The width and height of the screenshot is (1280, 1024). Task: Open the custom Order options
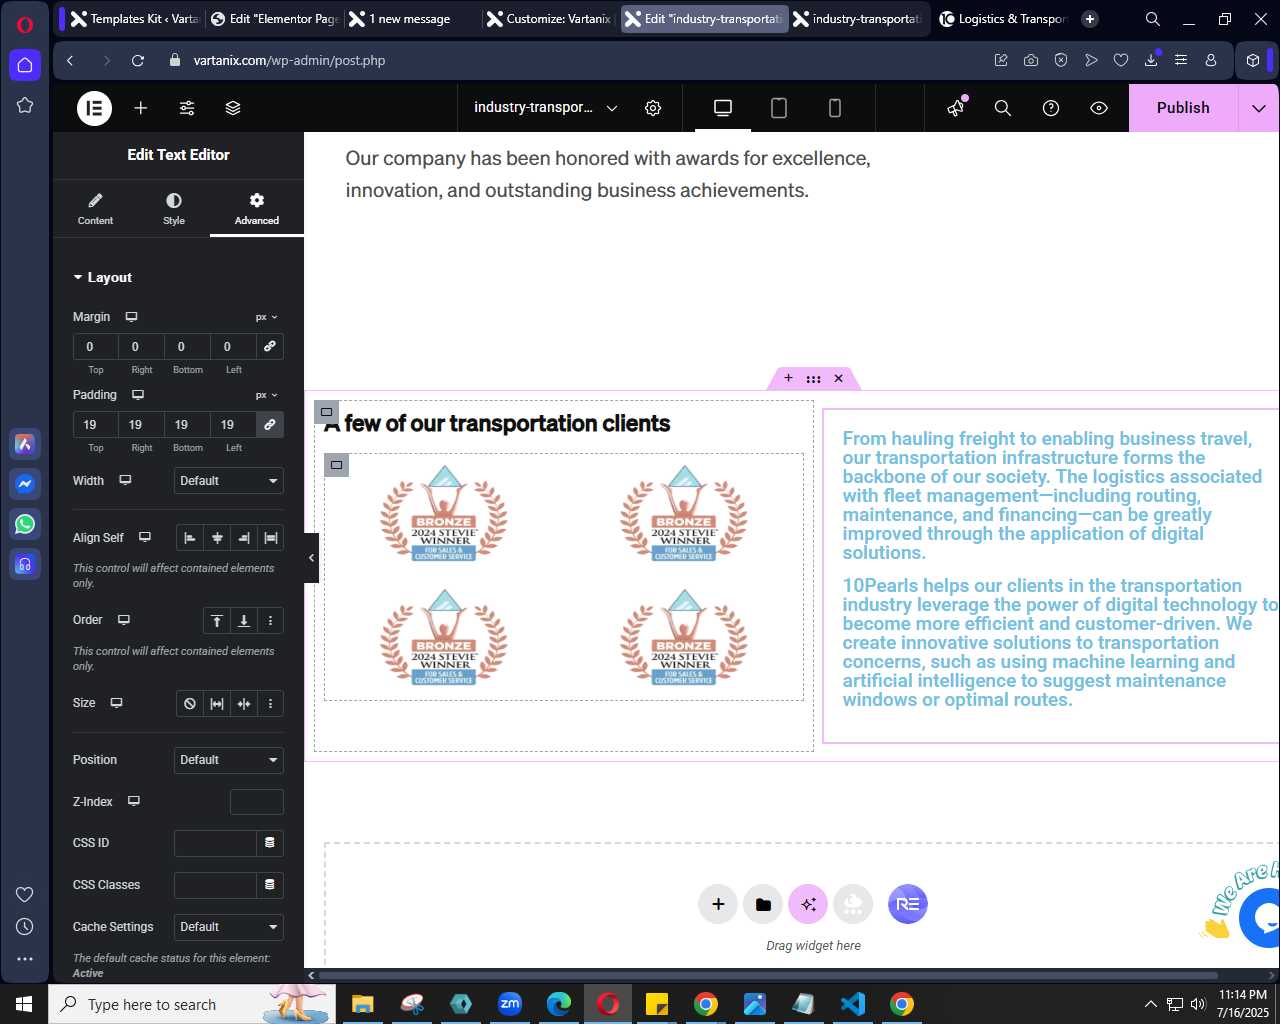coord(271,621)
